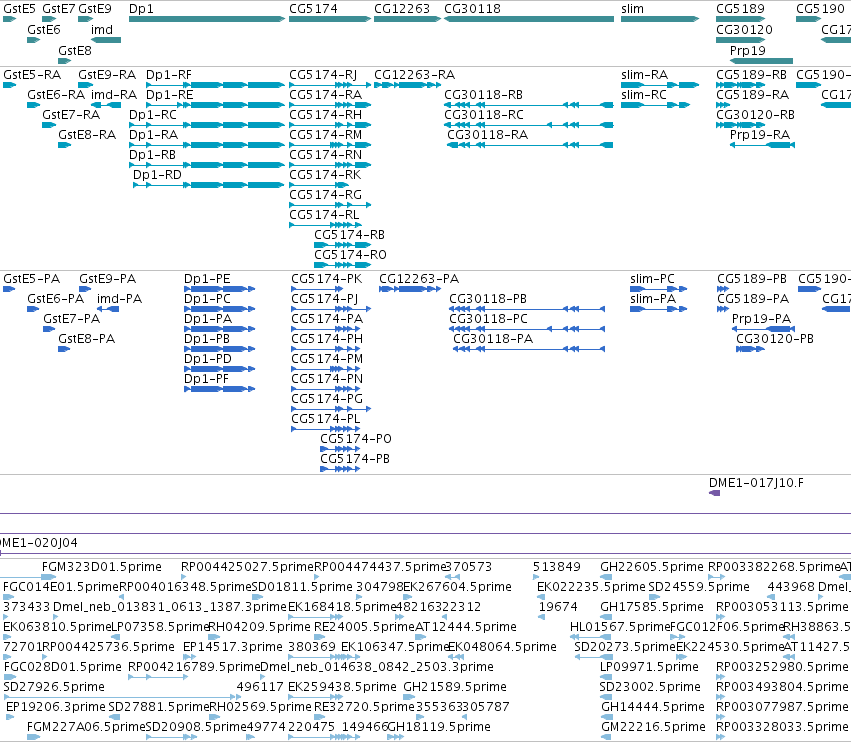The width and height of the screenshot is (851, 742).
Task: Select the DME1-020J04 clone label
Action: pyautogui.click(x=39, y=543)
